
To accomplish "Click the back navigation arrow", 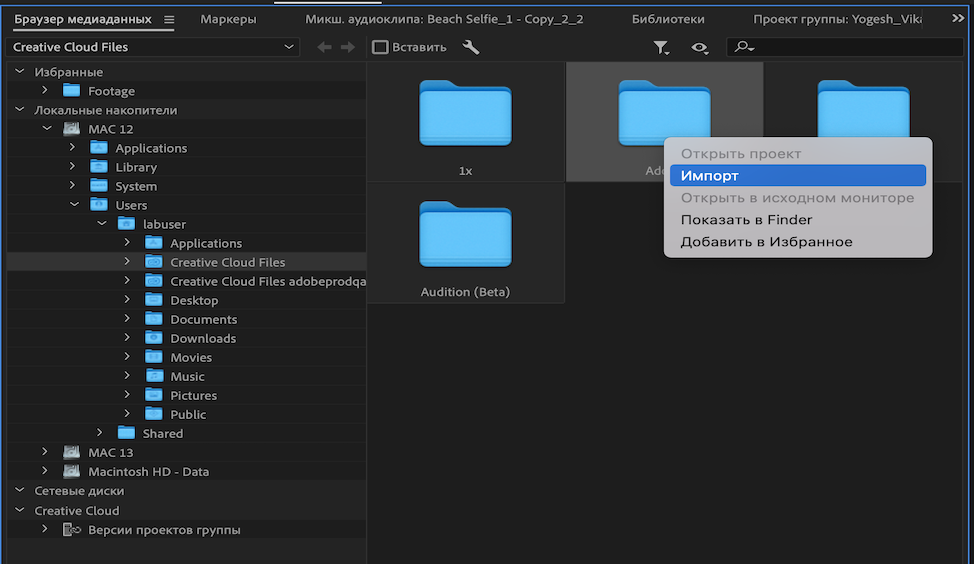I will pos(324,47).
